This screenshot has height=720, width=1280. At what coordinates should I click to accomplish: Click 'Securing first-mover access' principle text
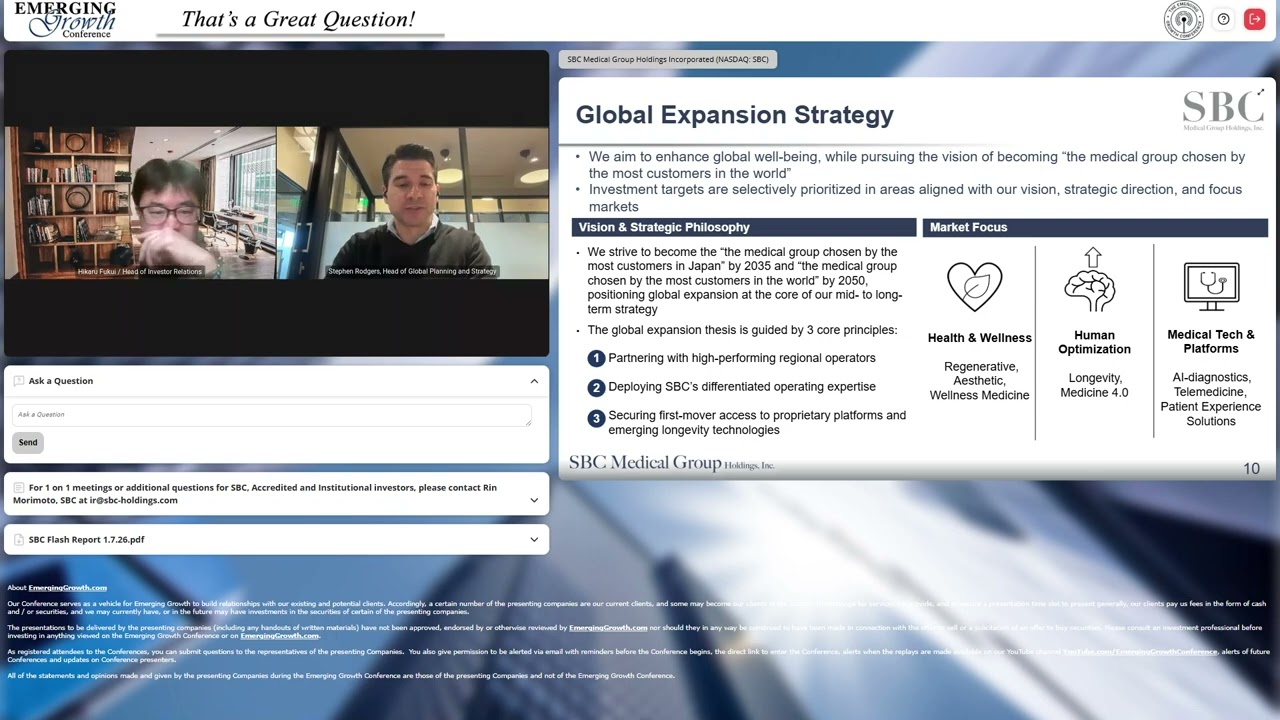(x=757, y=423)
